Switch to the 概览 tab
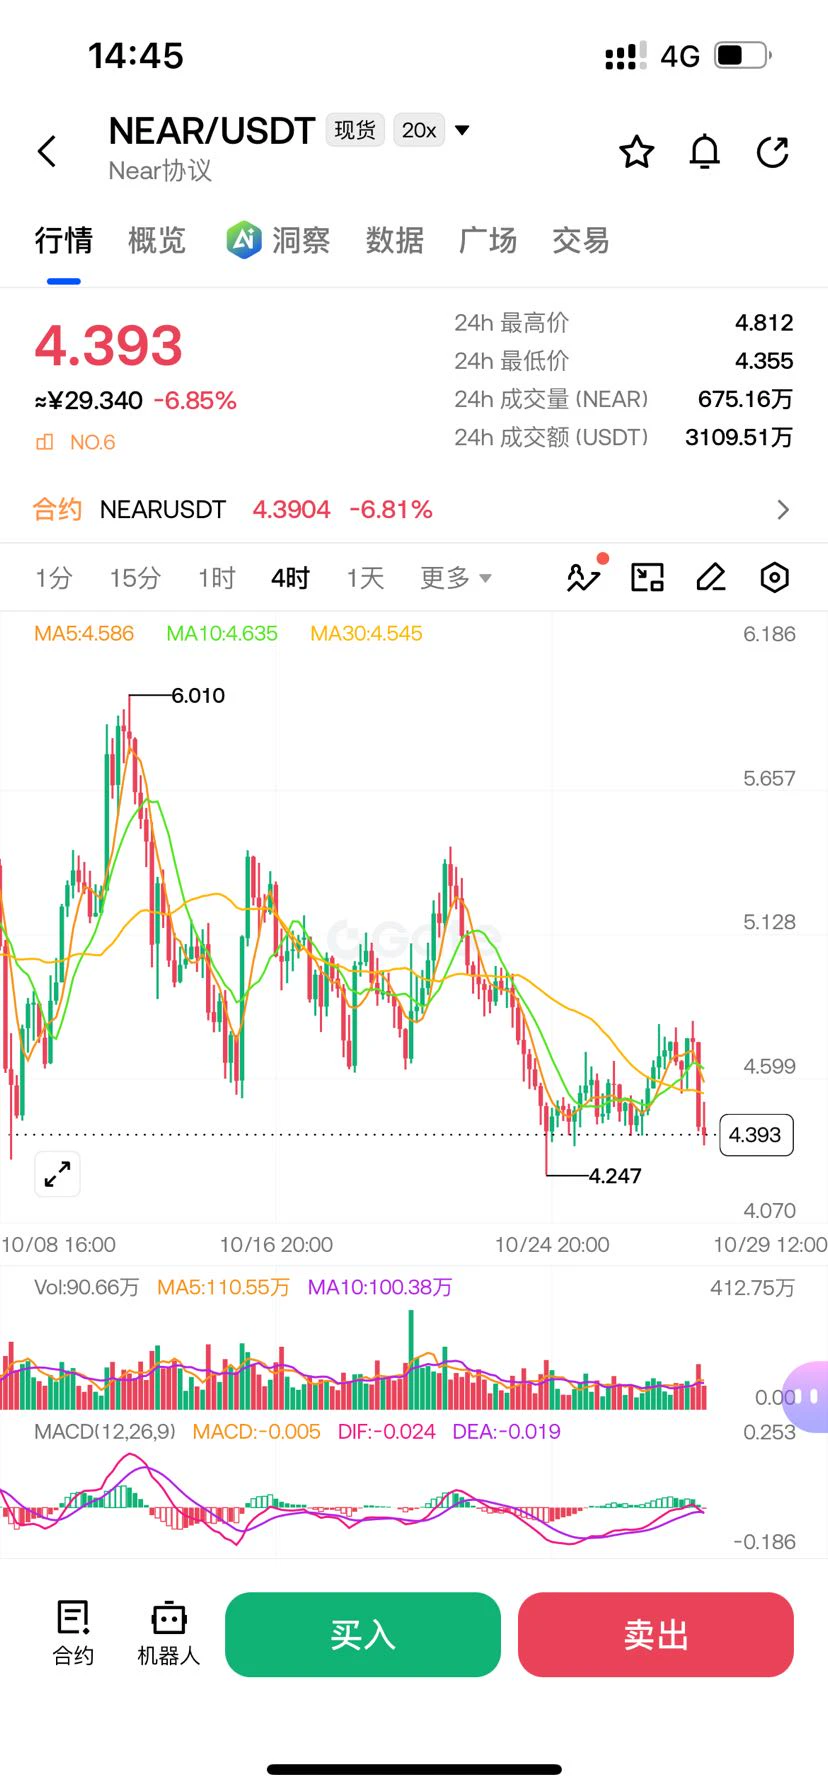Screen dimensions: 828x1792 [157, 241]
